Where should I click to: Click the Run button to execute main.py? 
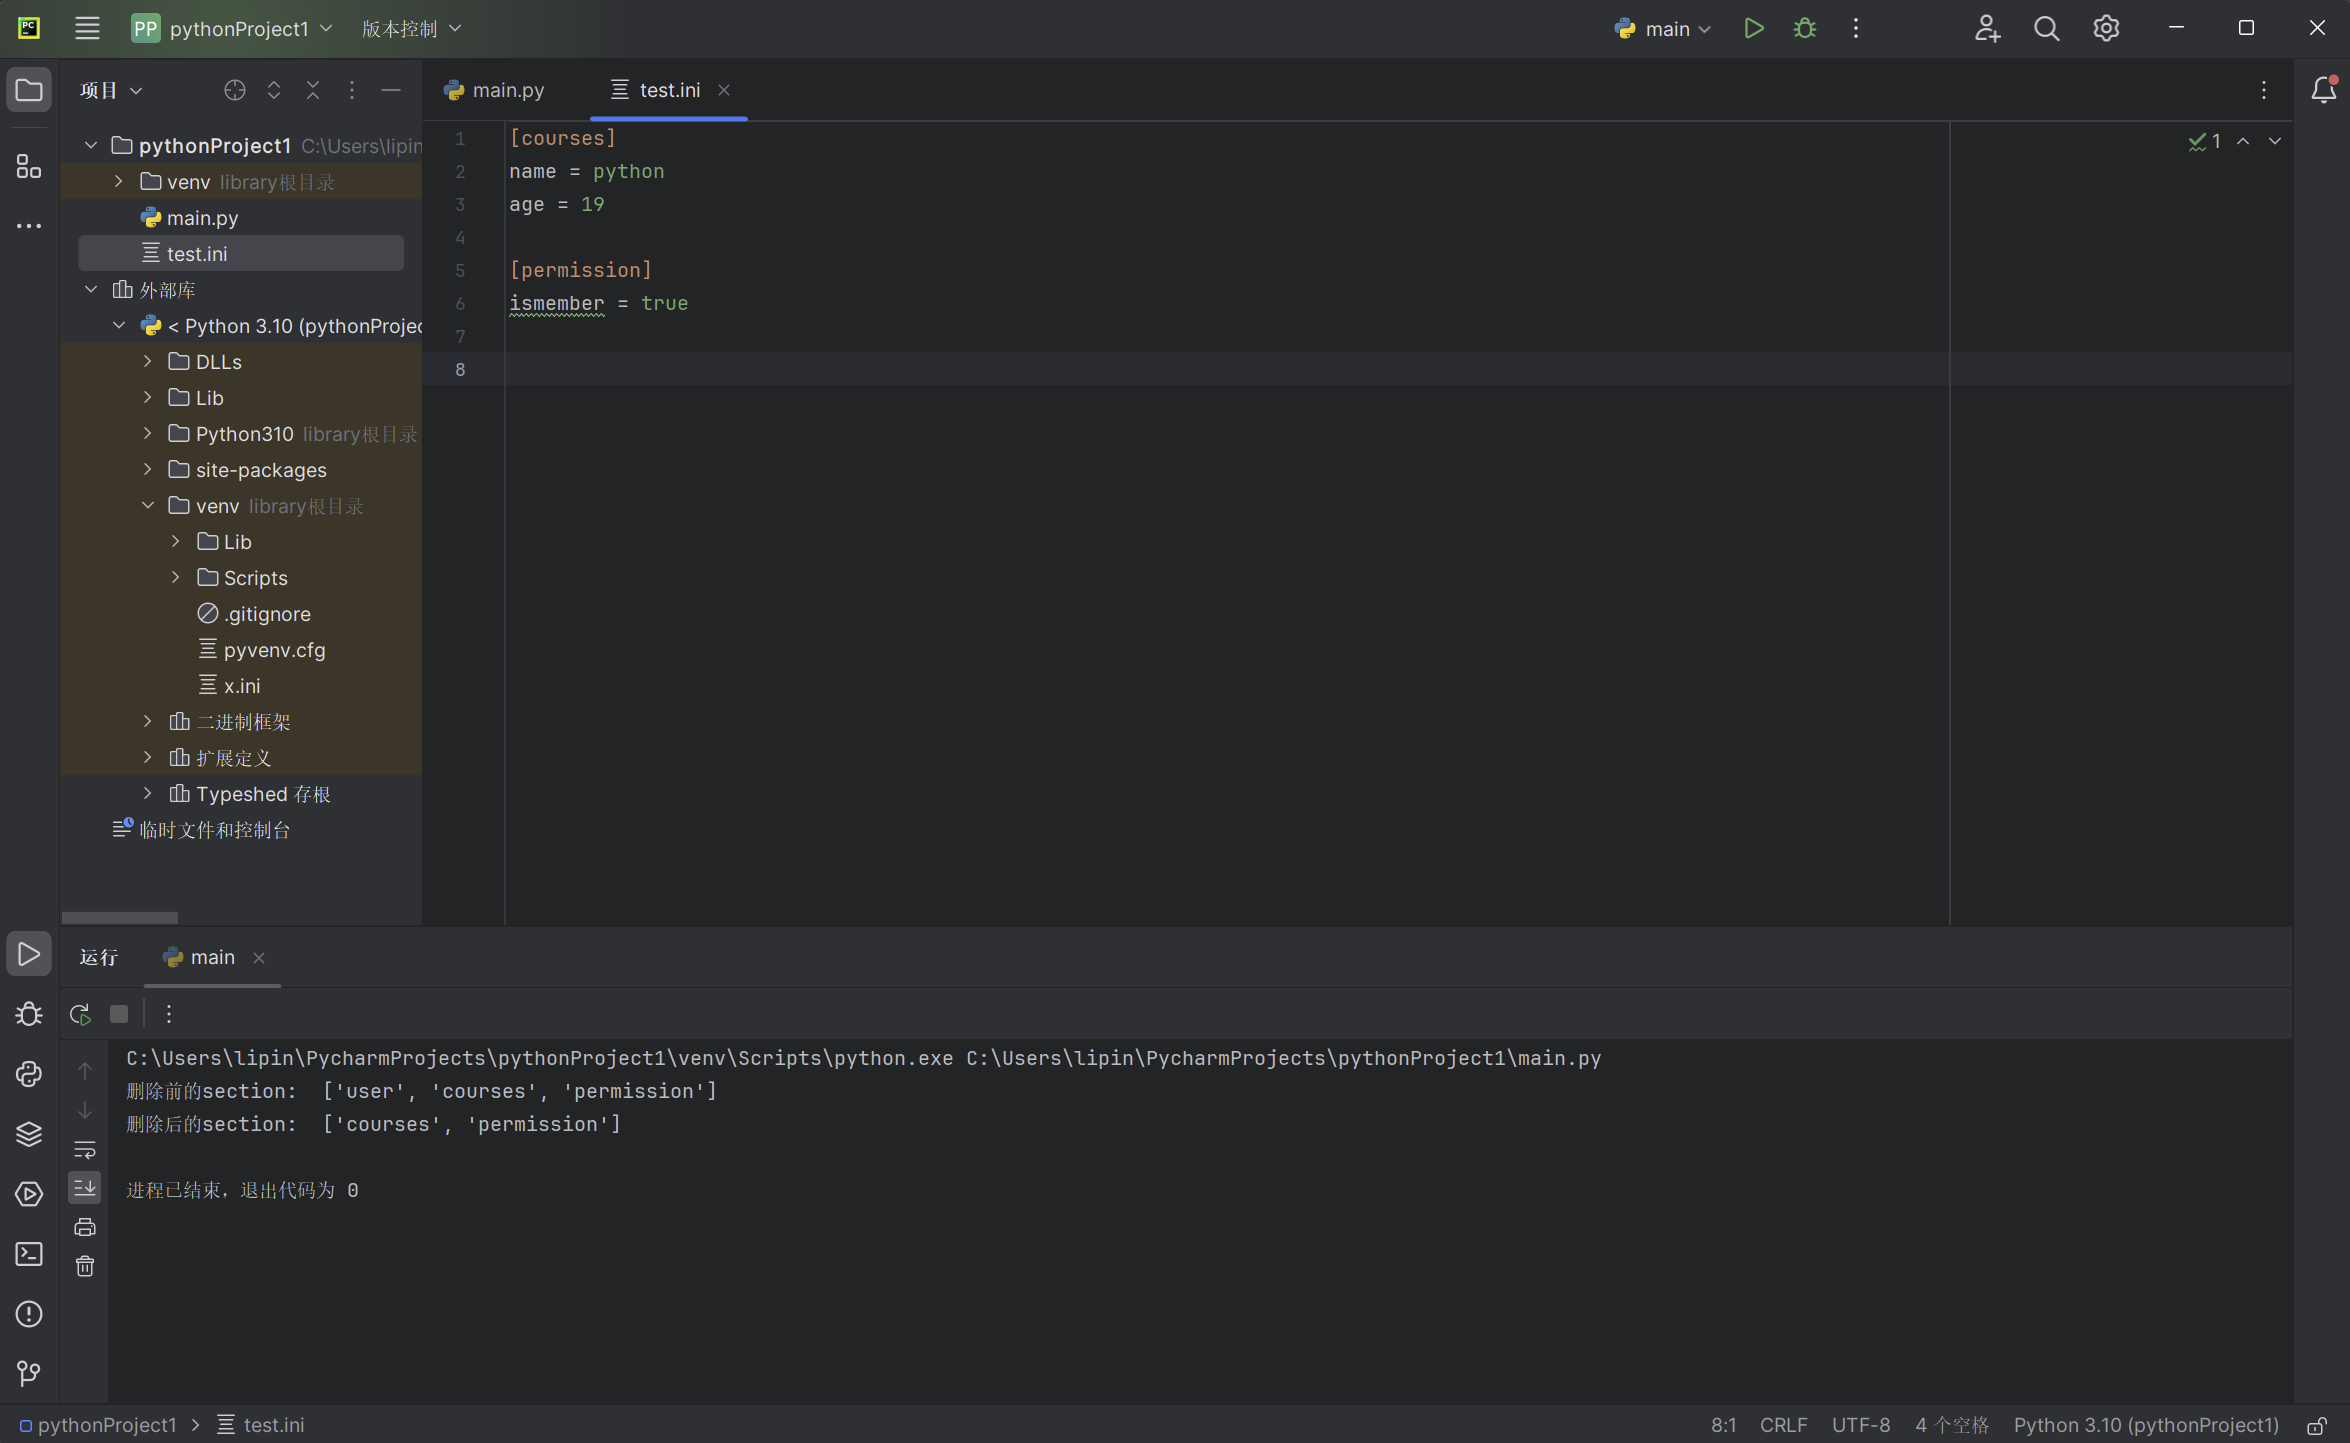(x=1752, y=29)
